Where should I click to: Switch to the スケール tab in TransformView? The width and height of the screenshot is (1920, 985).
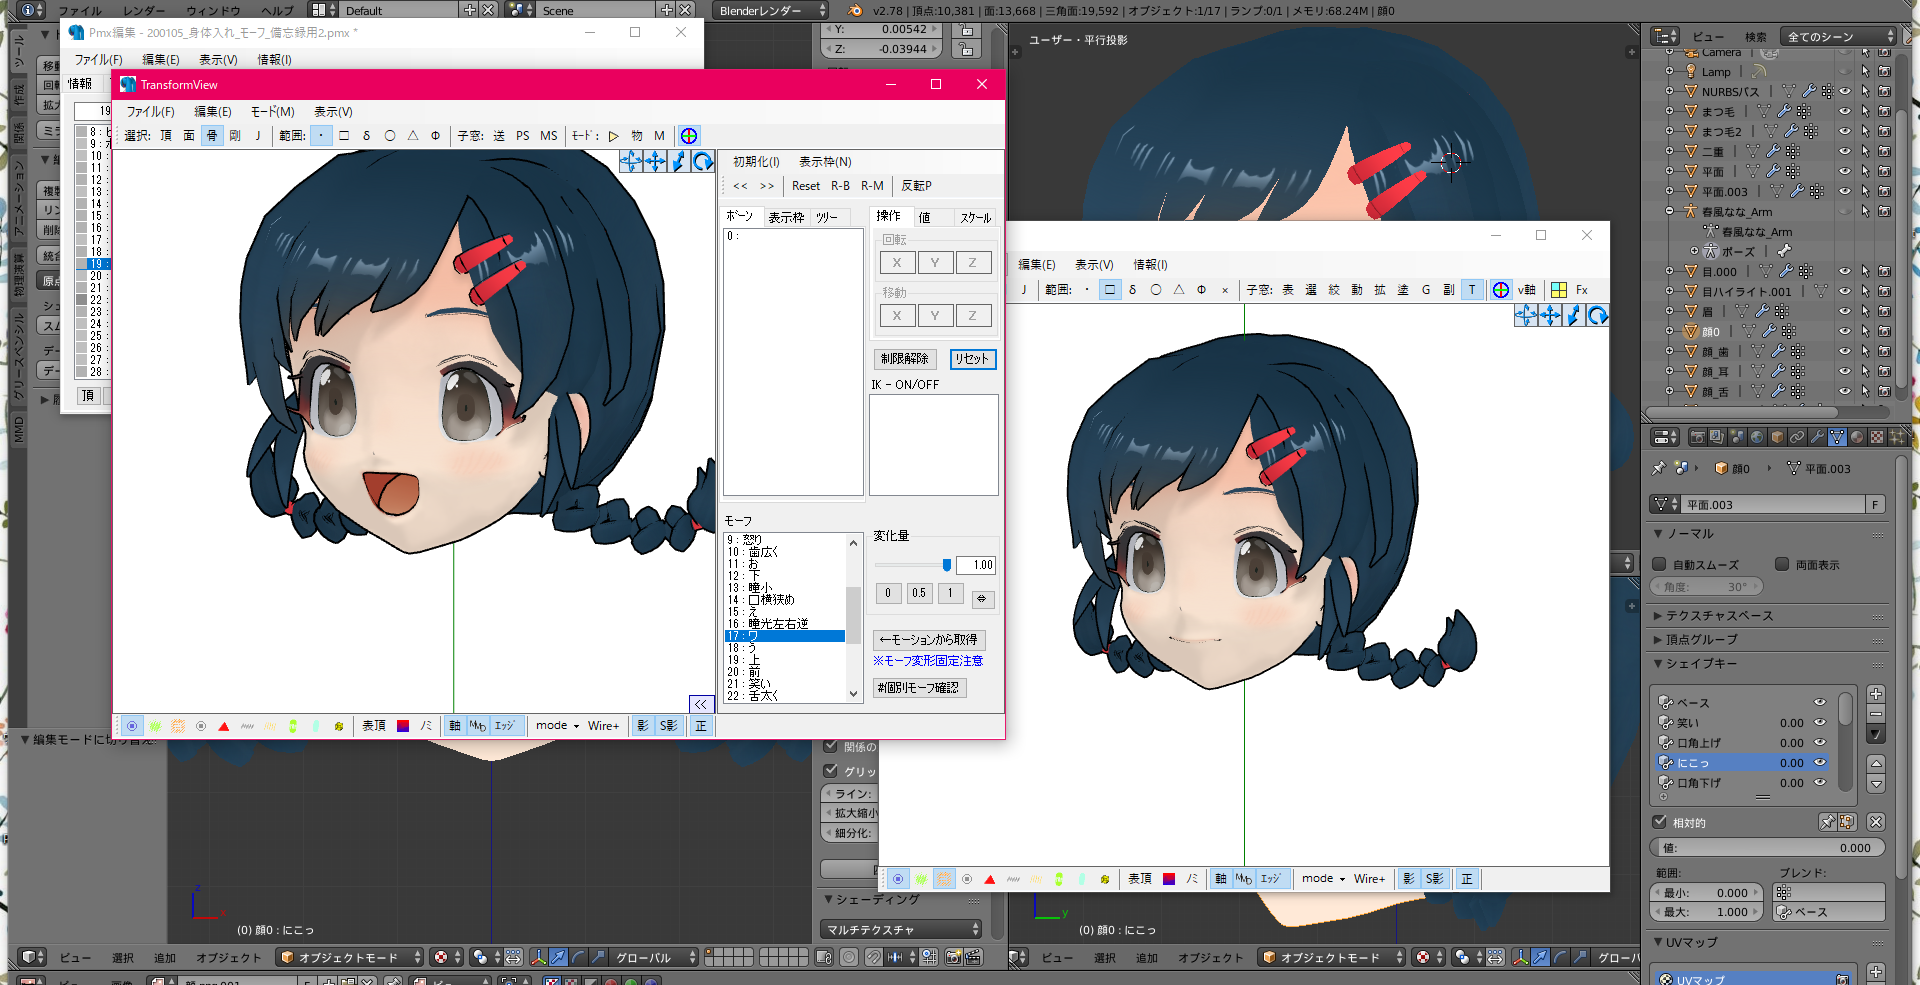tap(975, 217)
